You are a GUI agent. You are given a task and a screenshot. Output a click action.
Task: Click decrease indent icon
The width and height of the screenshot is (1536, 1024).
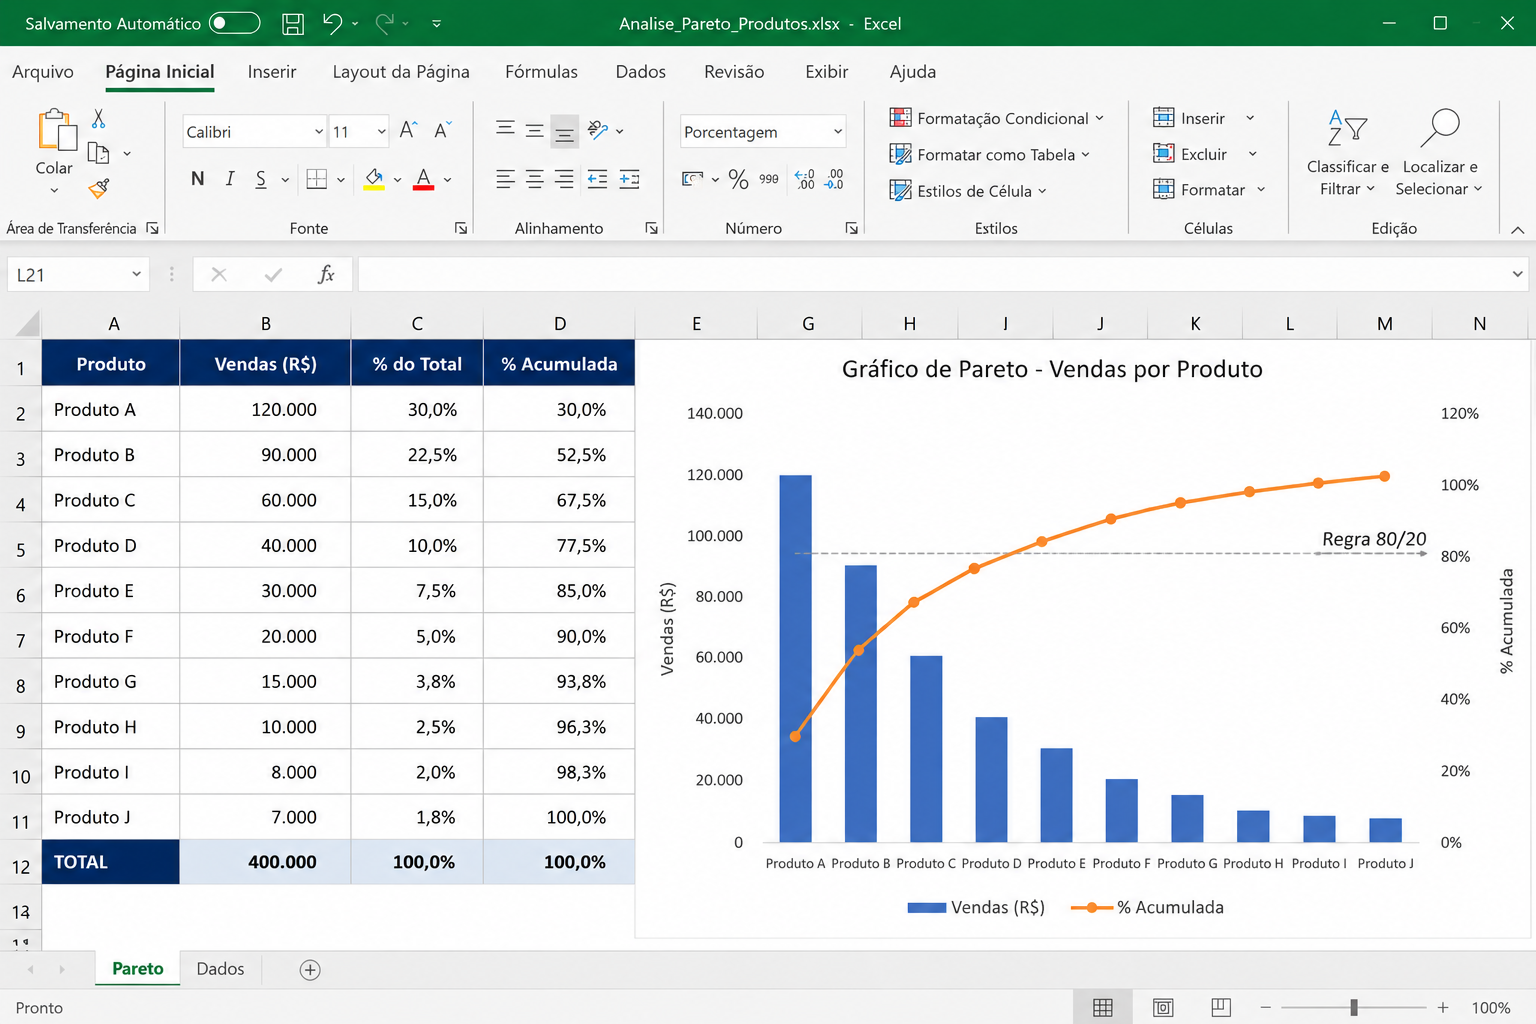point(598,179)
